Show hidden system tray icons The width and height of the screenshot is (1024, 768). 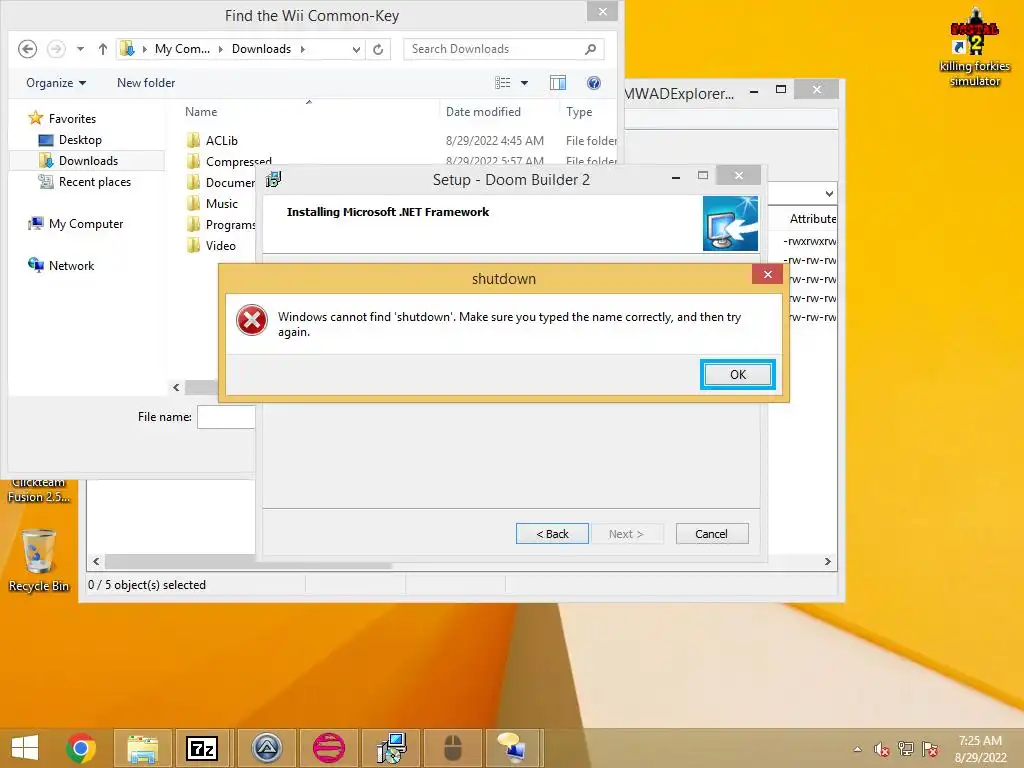click(857, 749)
